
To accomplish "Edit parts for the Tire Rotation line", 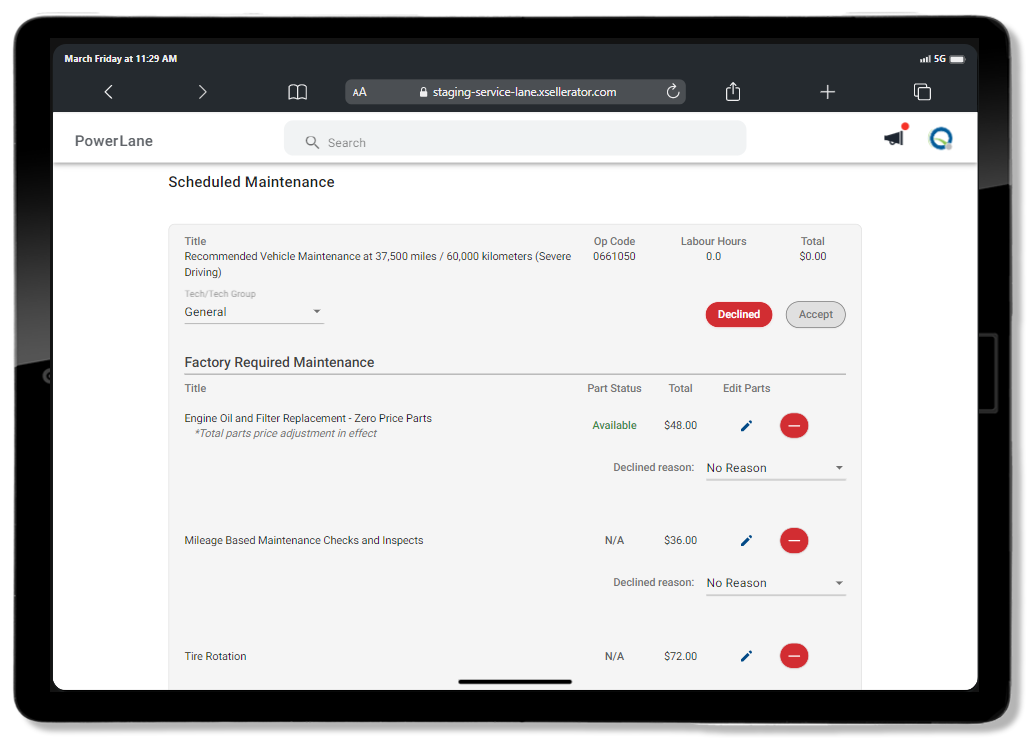I will point(746,656).
